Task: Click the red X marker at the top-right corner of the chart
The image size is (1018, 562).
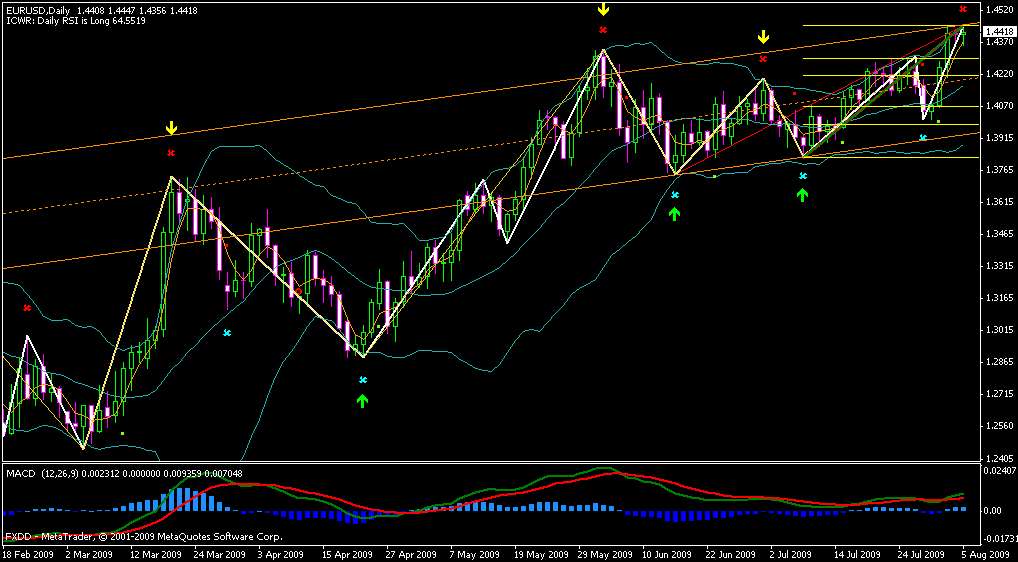Action: (x=963, y=8)
